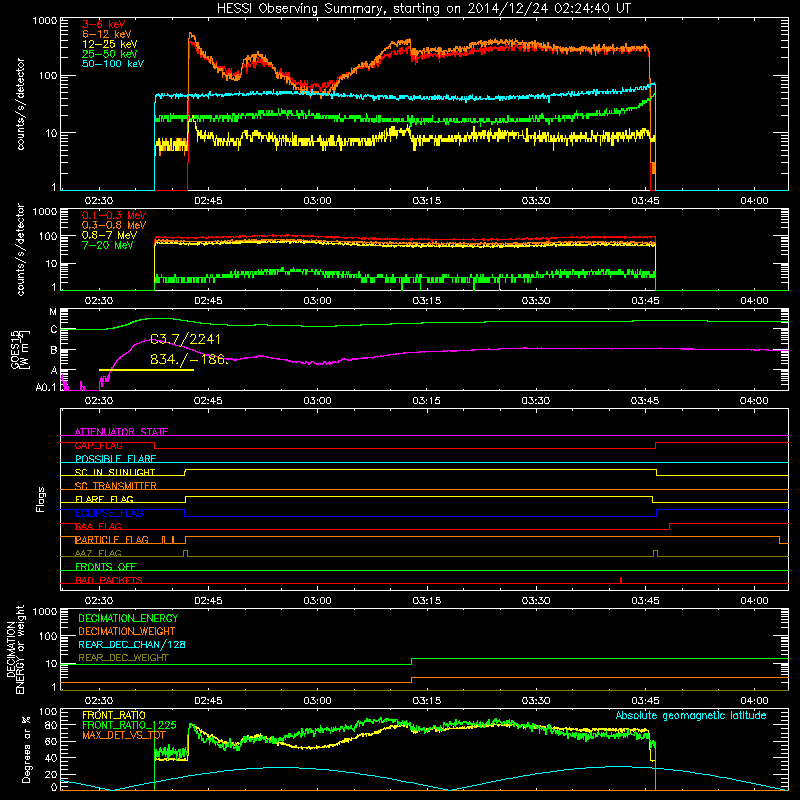Click the 03:30 tick label under GOES panel
The height and width of the screenshot is (800, 800).
tap(536, 401)
